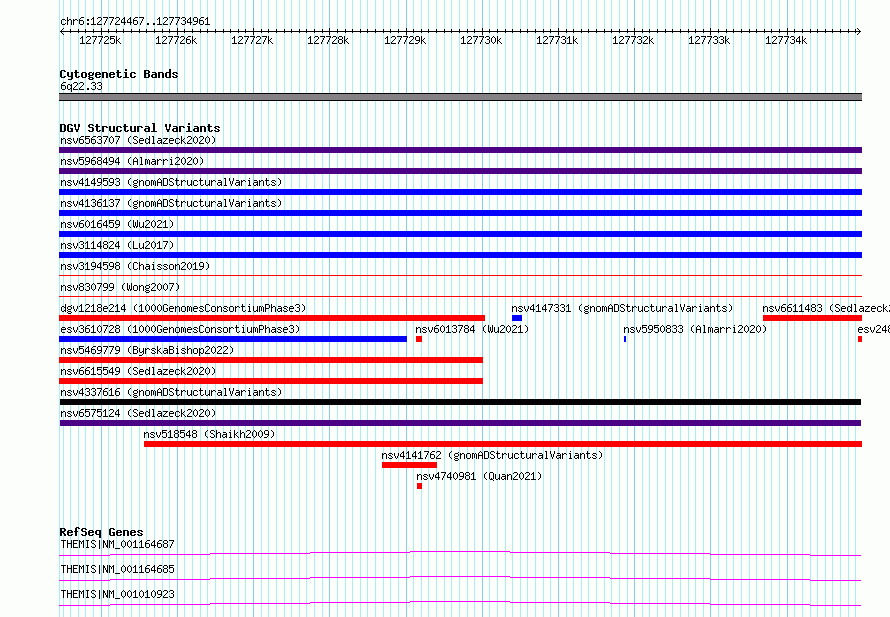Click the nsv6563707 (Sedlazeck2020) label
This screenshot has height=617, width=890.
[x=138, y=140]
